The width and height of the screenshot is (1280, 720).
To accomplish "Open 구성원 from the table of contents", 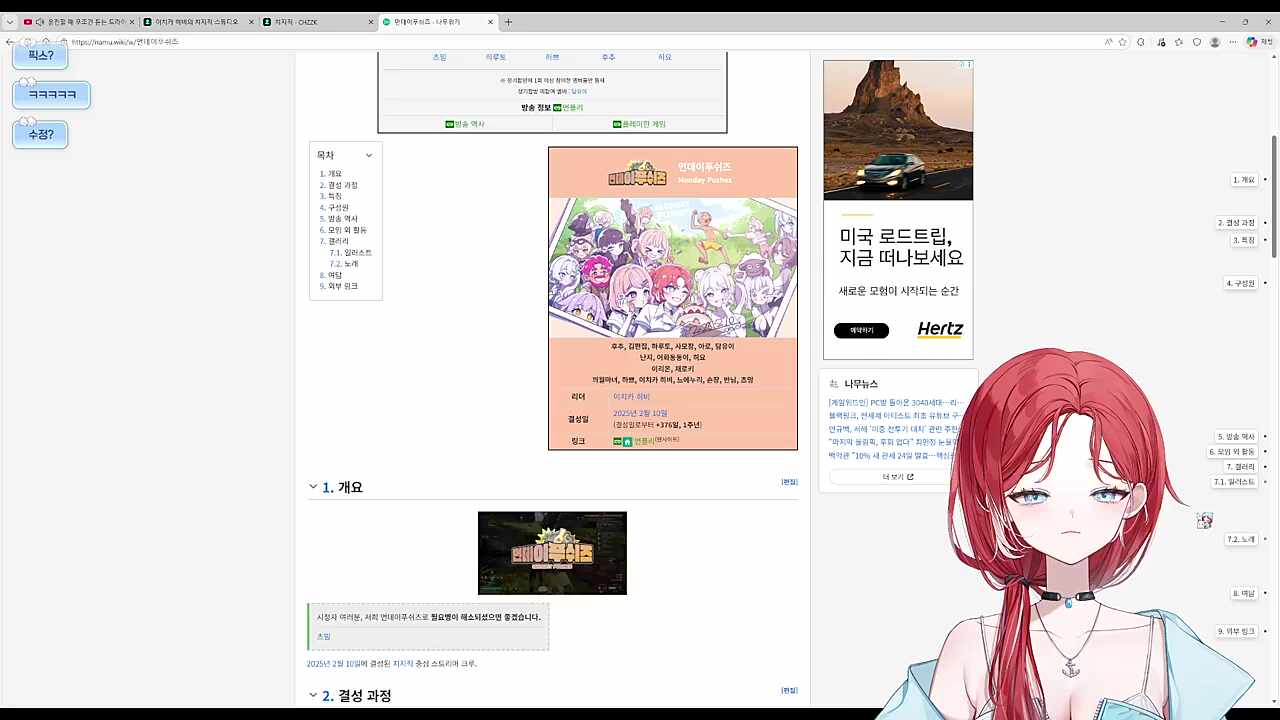I will click(x=336, y=207).
